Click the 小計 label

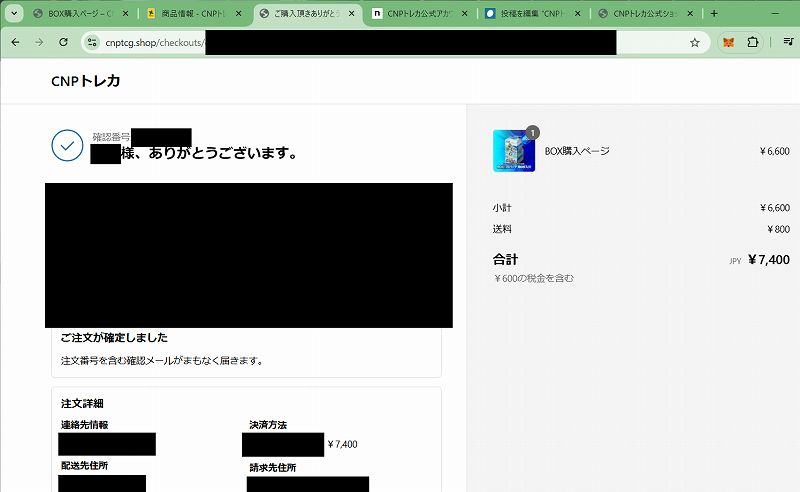point(502,208)
